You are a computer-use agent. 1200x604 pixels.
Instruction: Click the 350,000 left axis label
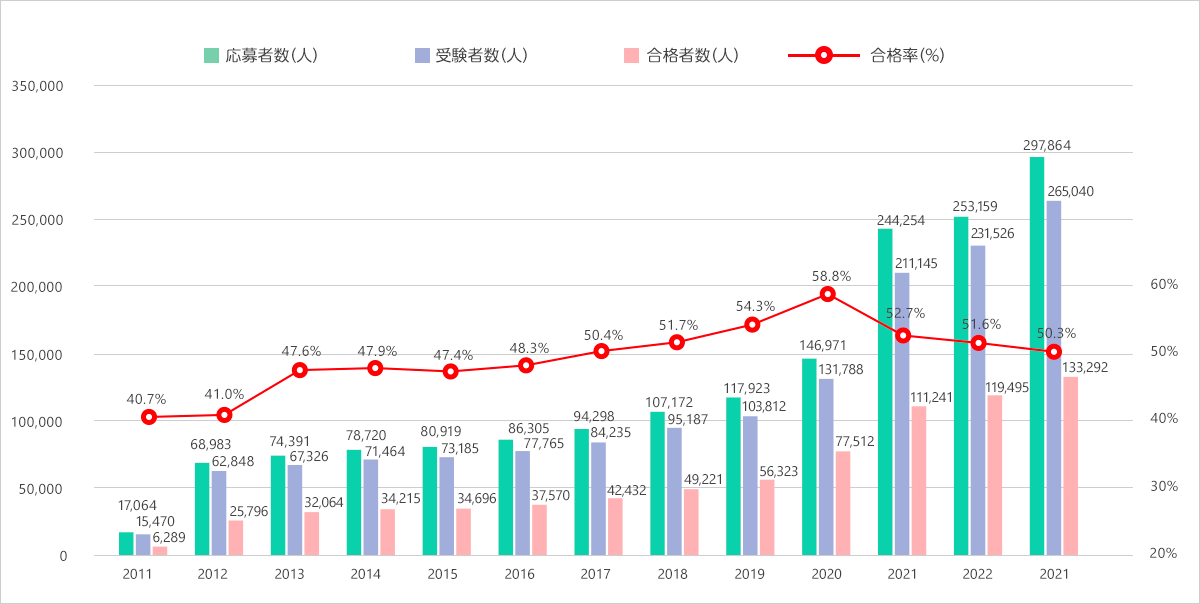(39, 87)
